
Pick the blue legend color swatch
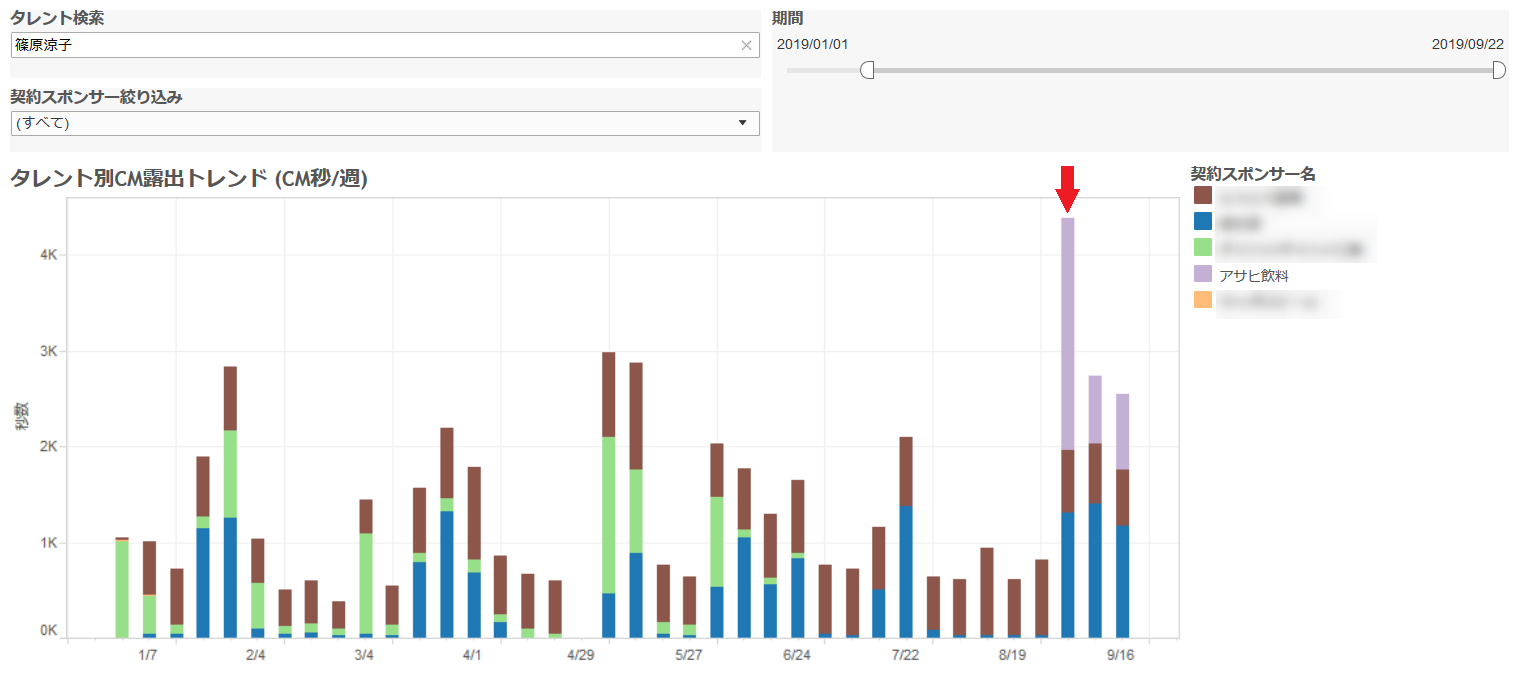[1203, 221]
